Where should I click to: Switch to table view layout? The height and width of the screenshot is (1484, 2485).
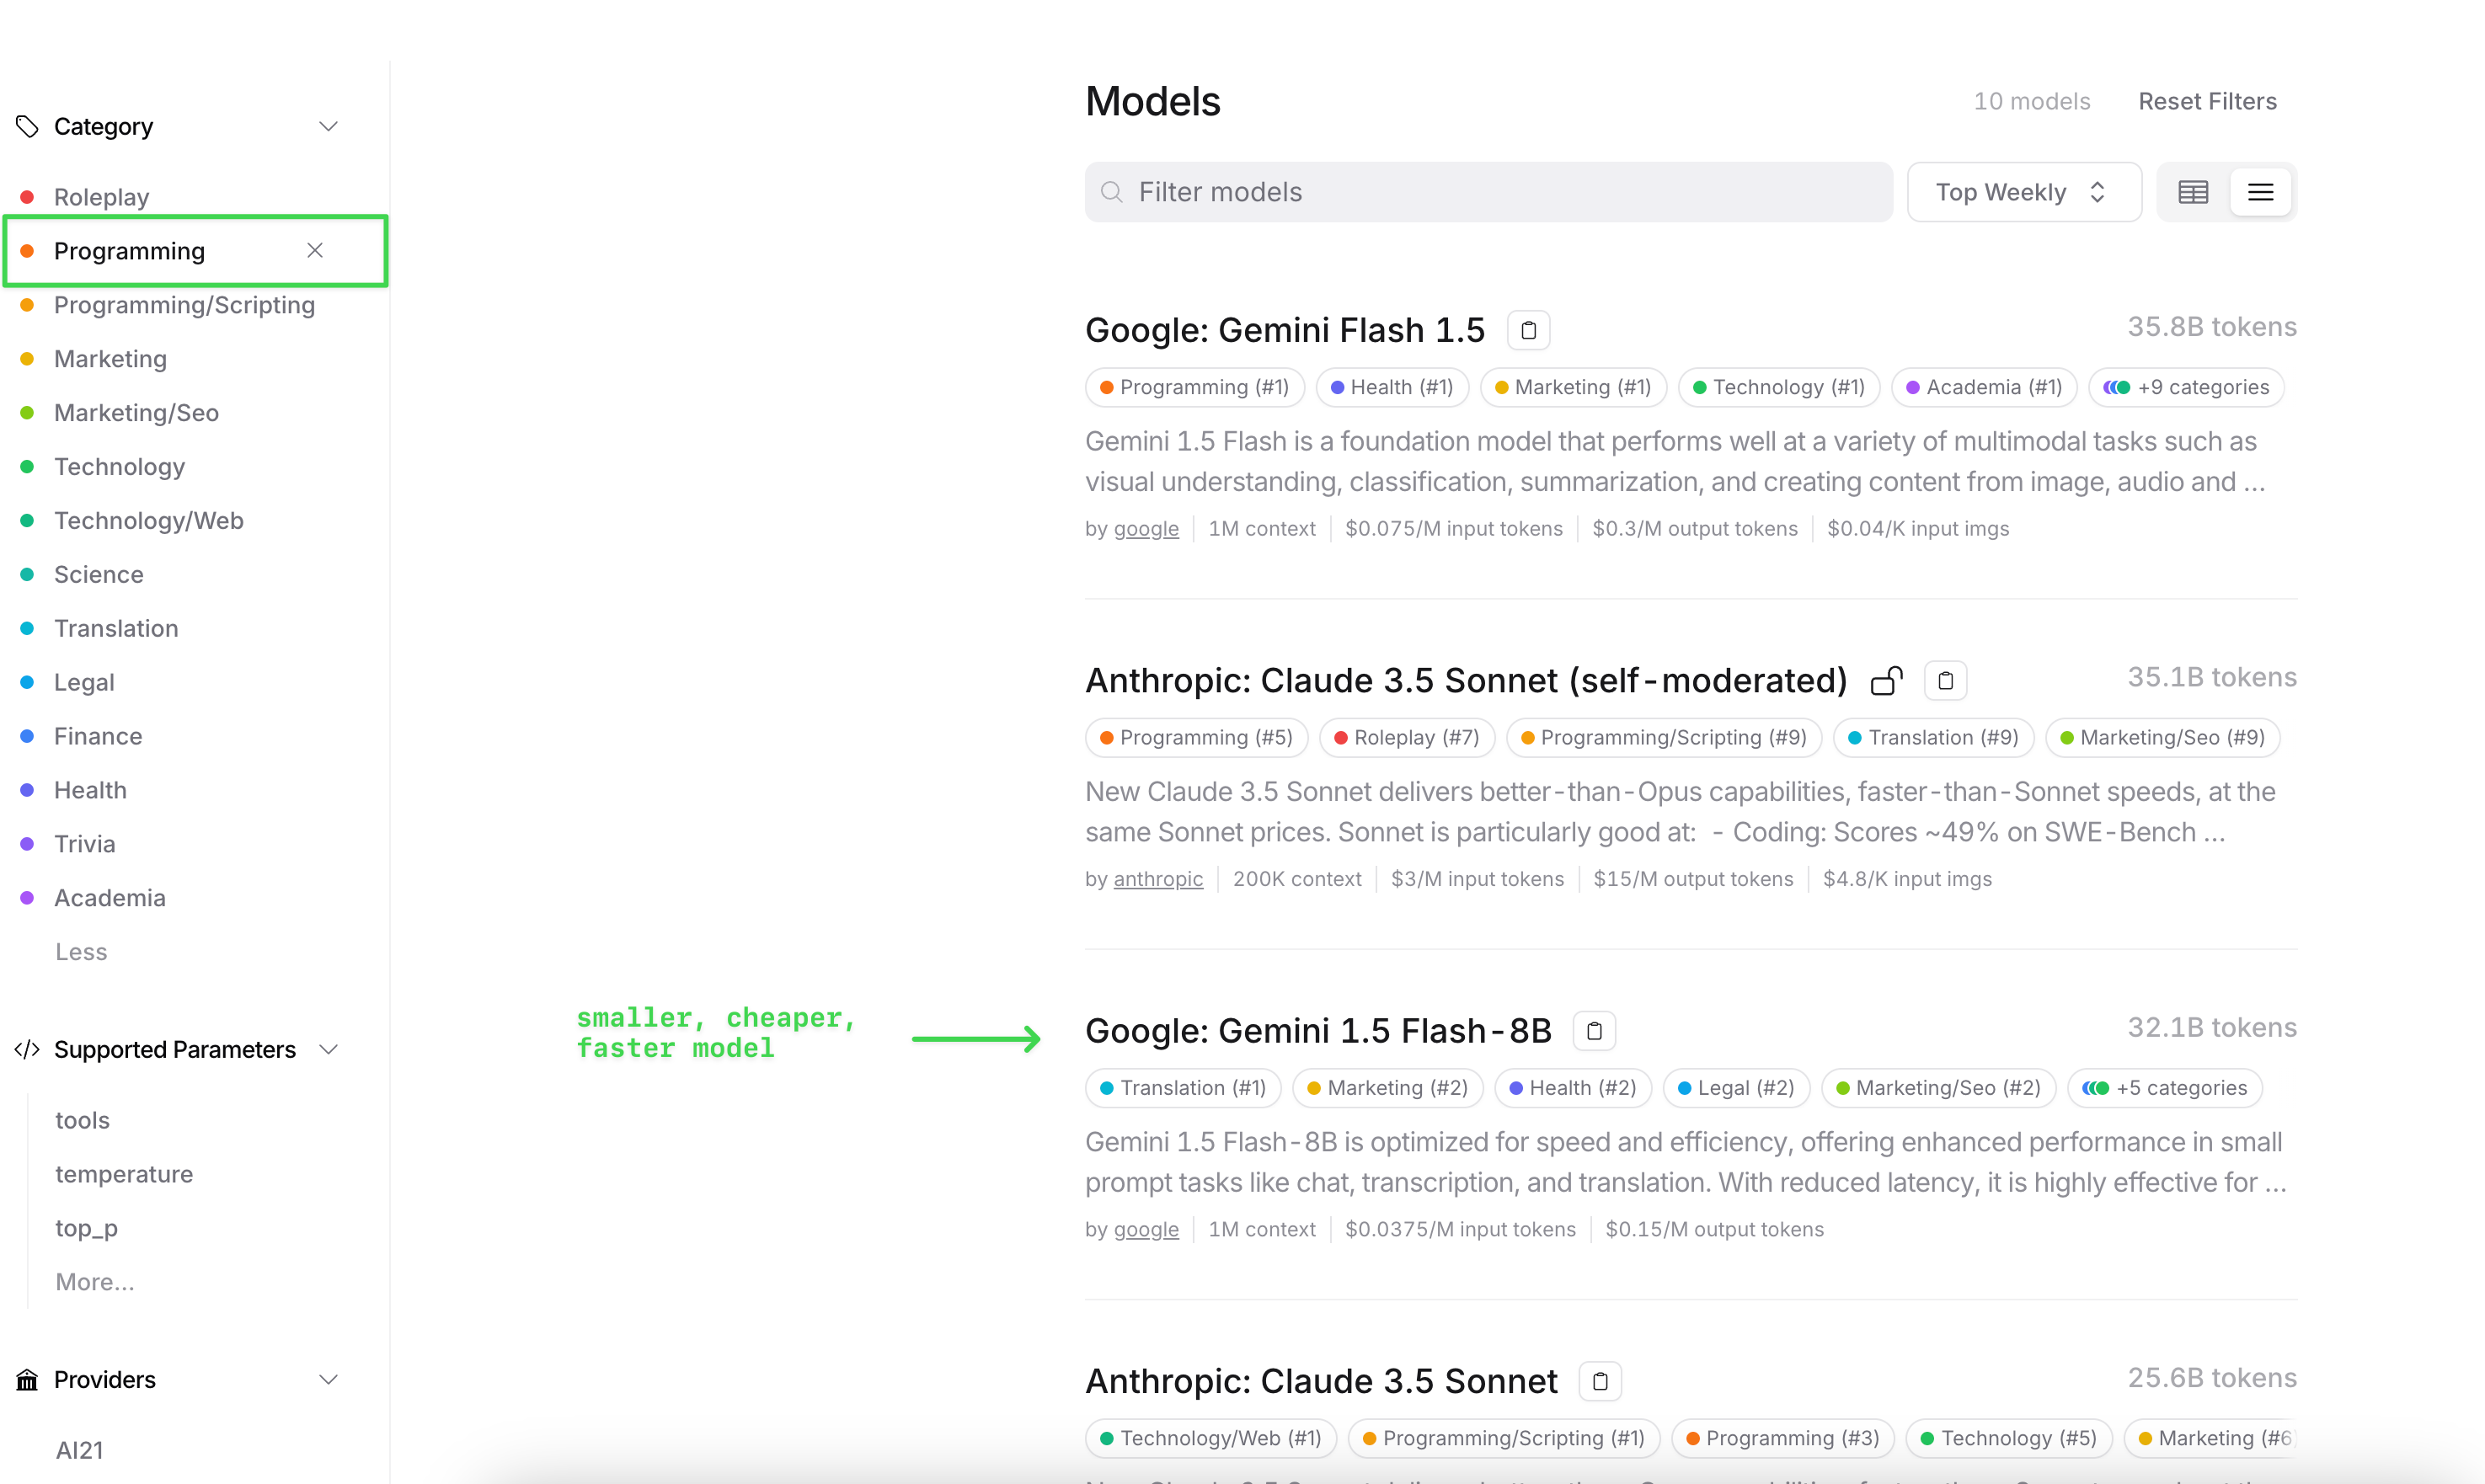[2193, 192]
